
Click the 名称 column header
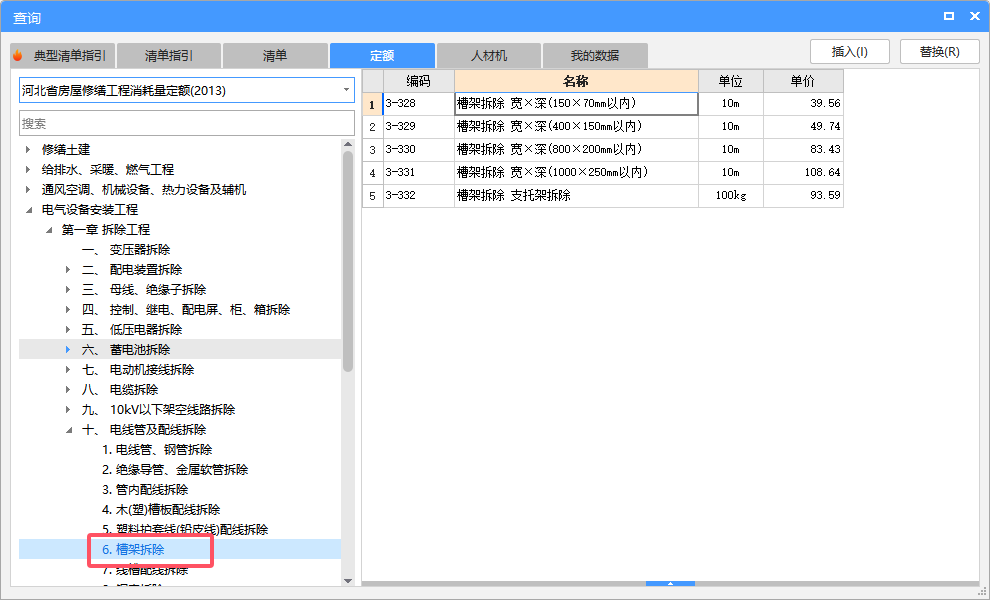[576, 81]
